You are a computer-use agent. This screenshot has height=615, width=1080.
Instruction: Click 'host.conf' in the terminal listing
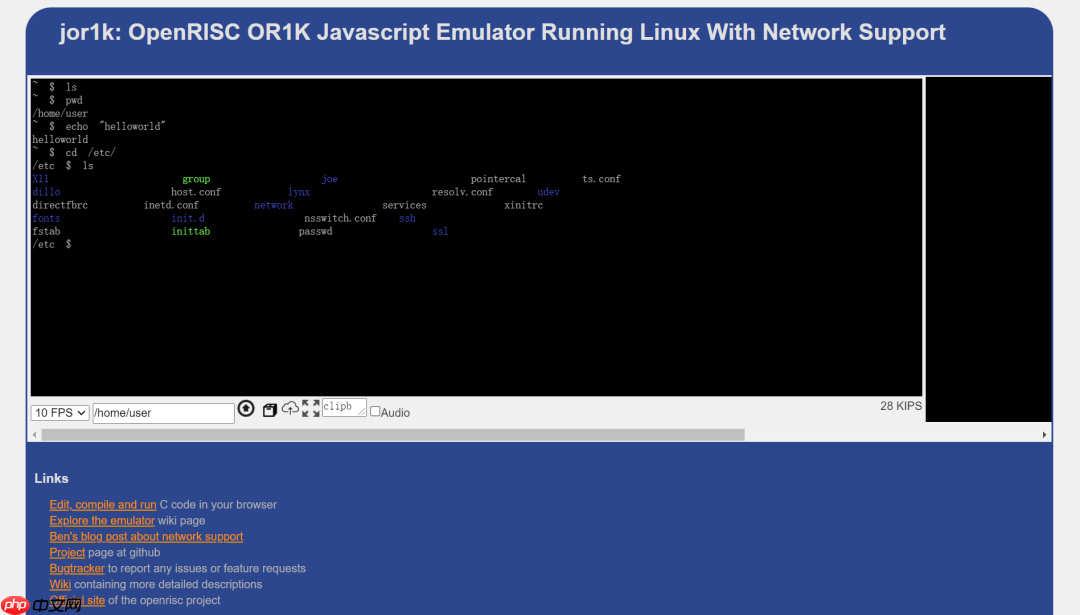[196, 192]
